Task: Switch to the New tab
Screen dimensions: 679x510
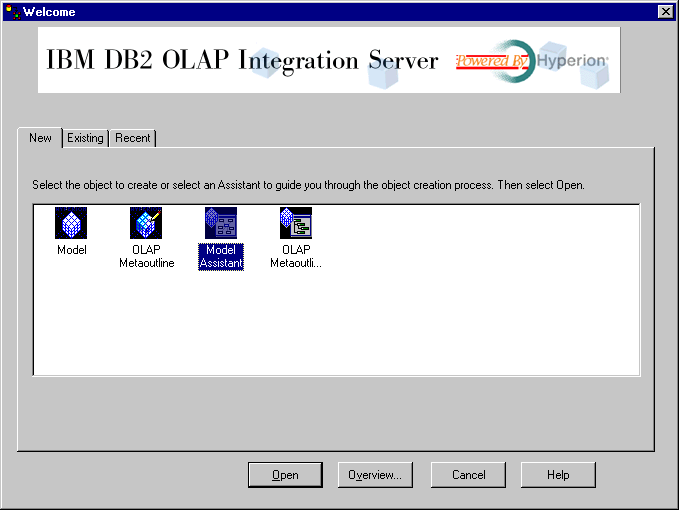Action: point(40,138)
